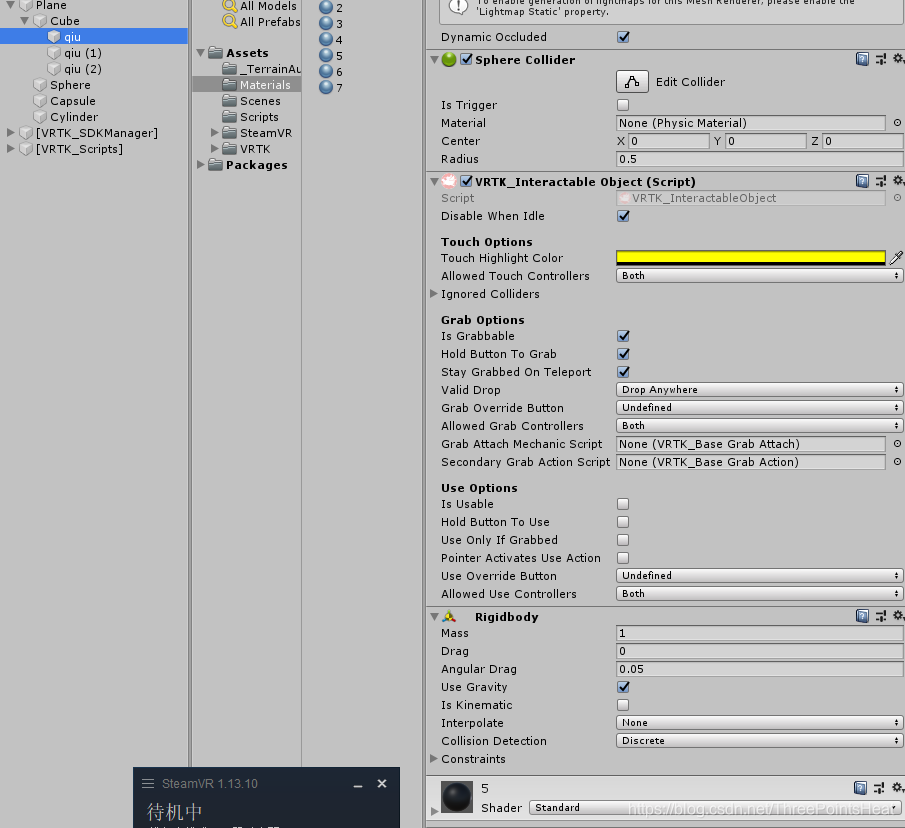Use eyedropper for Touch Highlight Color
Screen dimensions: 905x828
[x=896, y=258]
